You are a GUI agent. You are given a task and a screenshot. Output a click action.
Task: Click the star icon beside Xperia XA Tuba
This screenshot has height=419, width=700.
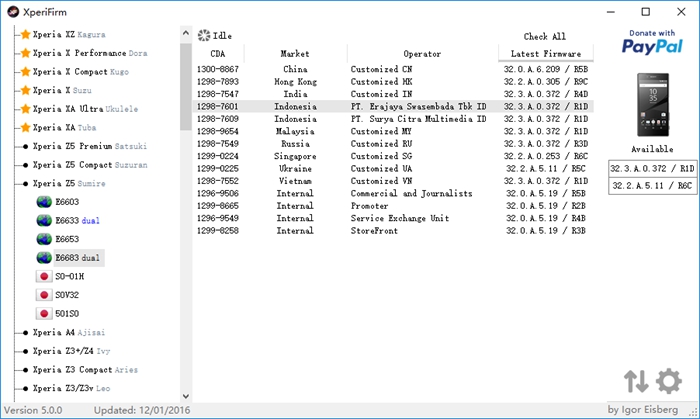25,128
